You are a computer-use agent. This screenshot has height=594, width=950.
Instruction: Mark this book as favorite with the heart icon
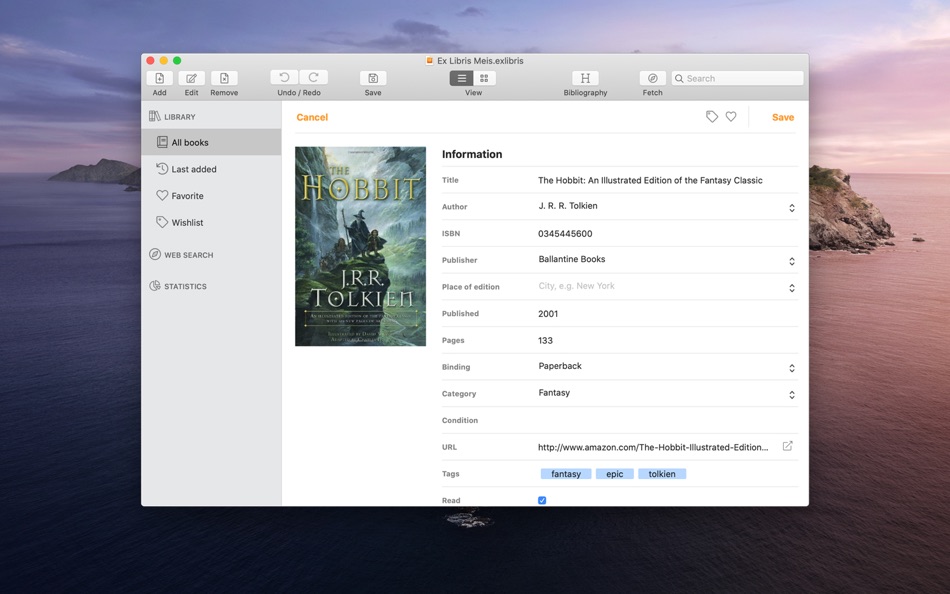click(731, 116)
